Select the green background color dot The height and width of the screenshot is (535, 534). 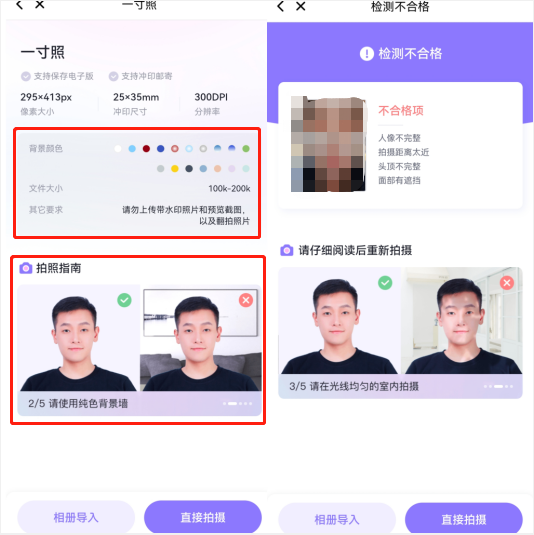tap(246, 148)
